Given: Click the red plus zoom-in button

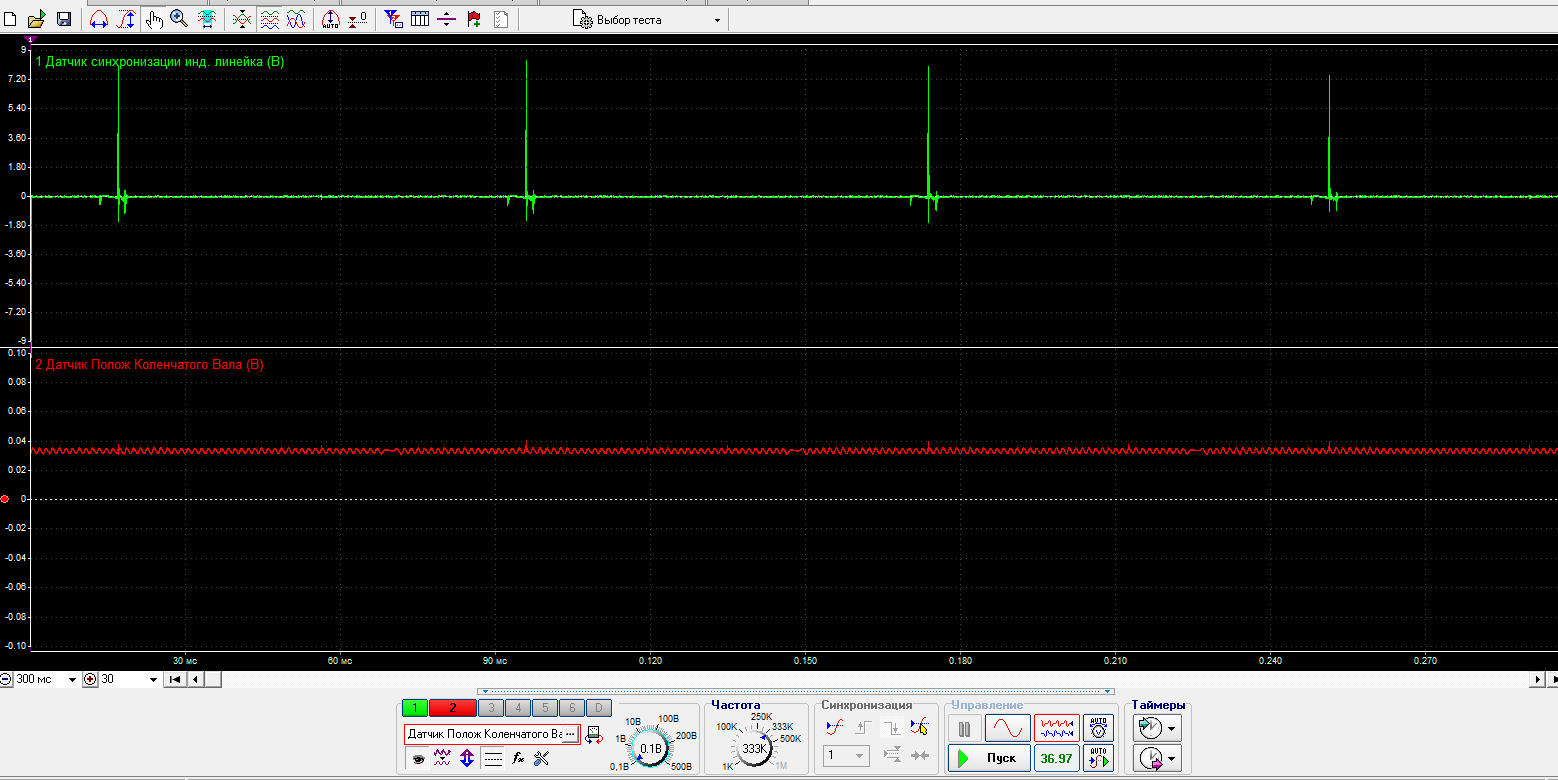Looking at the screenshot, I should click(x=90, y=679).
